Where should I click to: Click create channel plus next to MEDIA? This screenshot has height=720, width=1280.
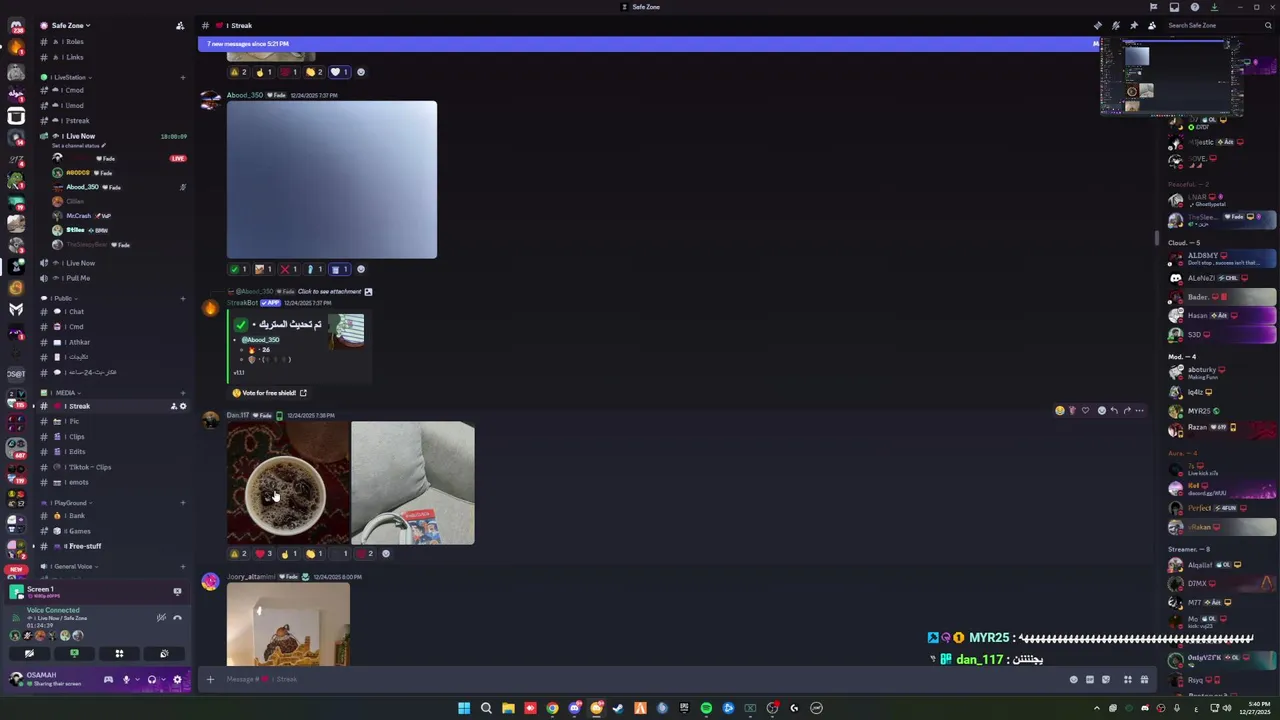point(183,393)
